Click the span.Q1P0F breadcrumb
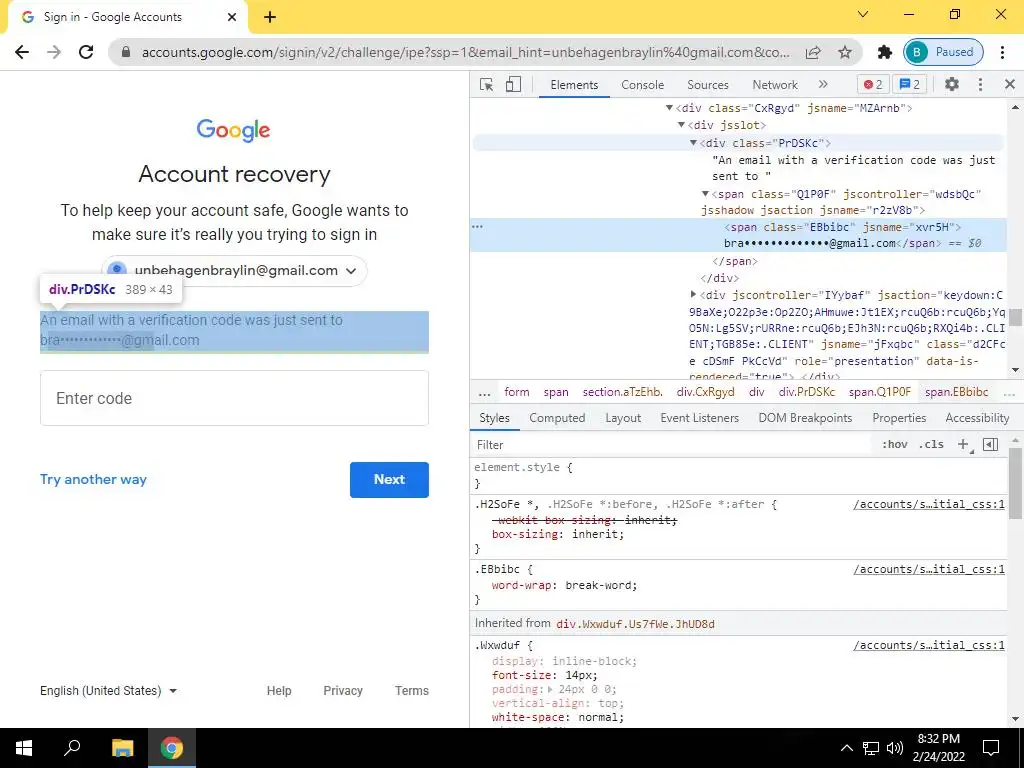Image resolution: width=1024 pixels, height=768 pixels. (x=880, y=392)
